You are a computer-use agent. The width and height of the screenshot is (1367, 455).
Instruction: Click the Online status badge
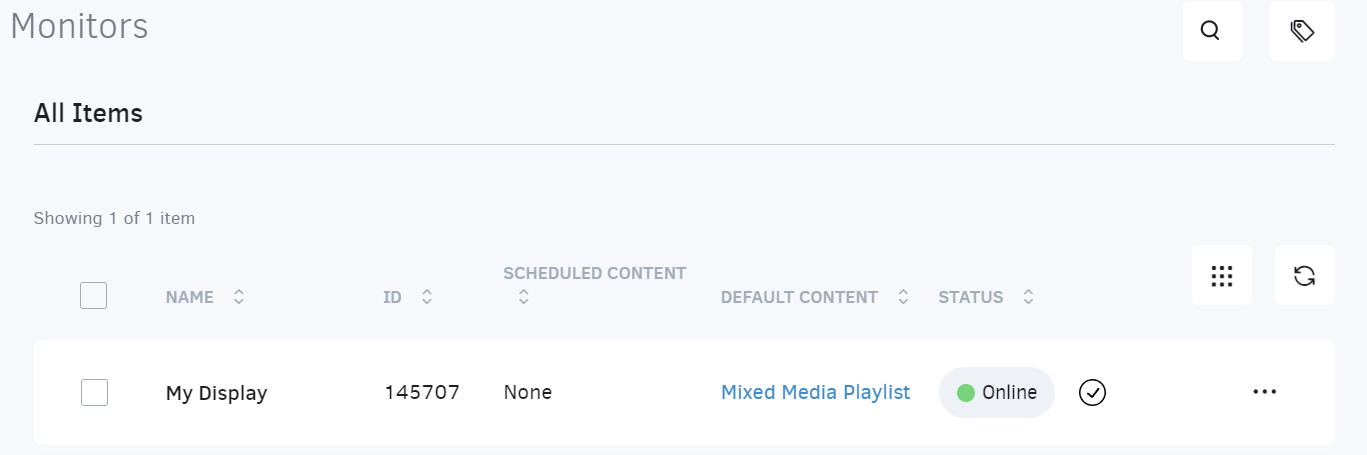tap(996, 393)
